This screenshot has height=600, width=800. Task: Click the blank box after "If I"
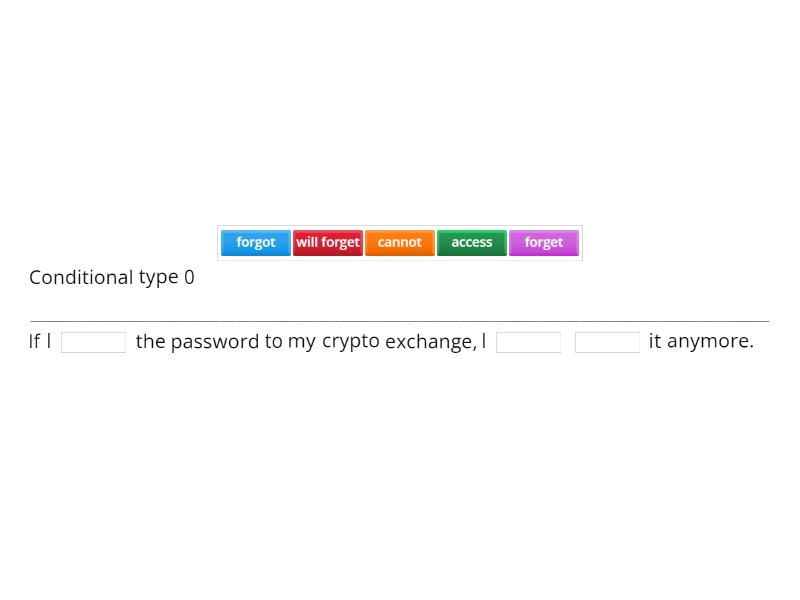coord(93,342)
